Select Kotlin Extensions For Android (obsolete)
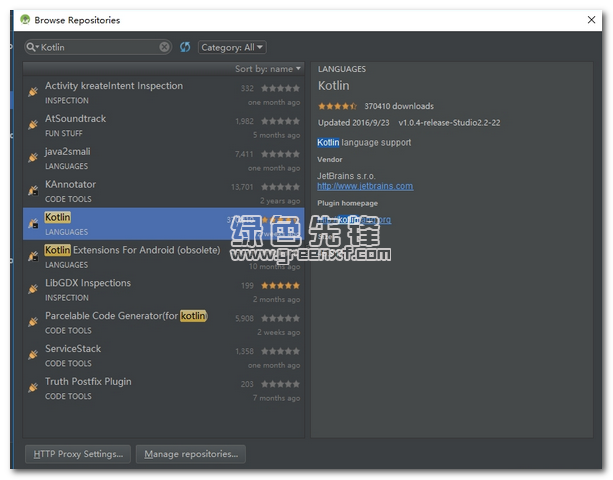 (x=163, y=257)
